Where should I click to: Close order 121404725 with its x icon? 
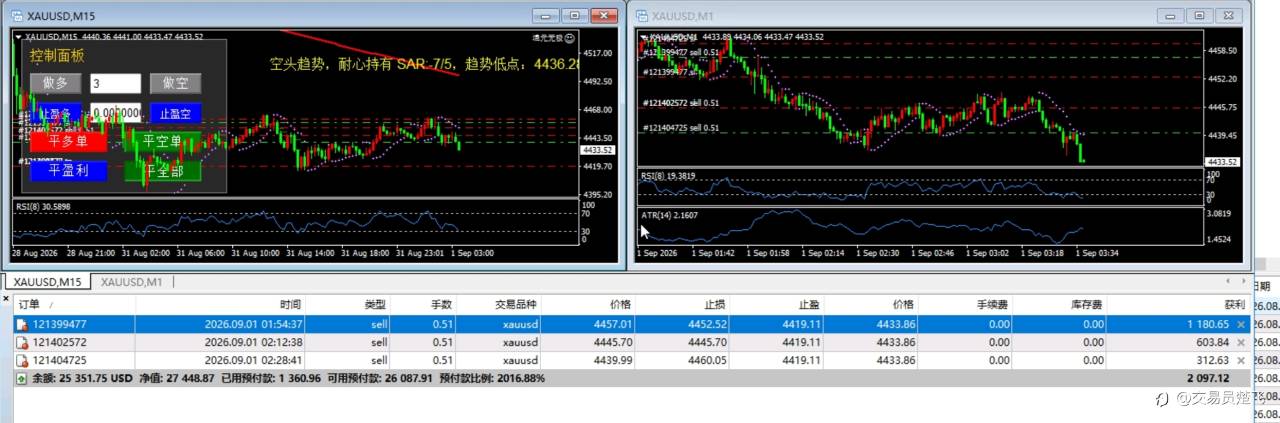pos(1242,359)
